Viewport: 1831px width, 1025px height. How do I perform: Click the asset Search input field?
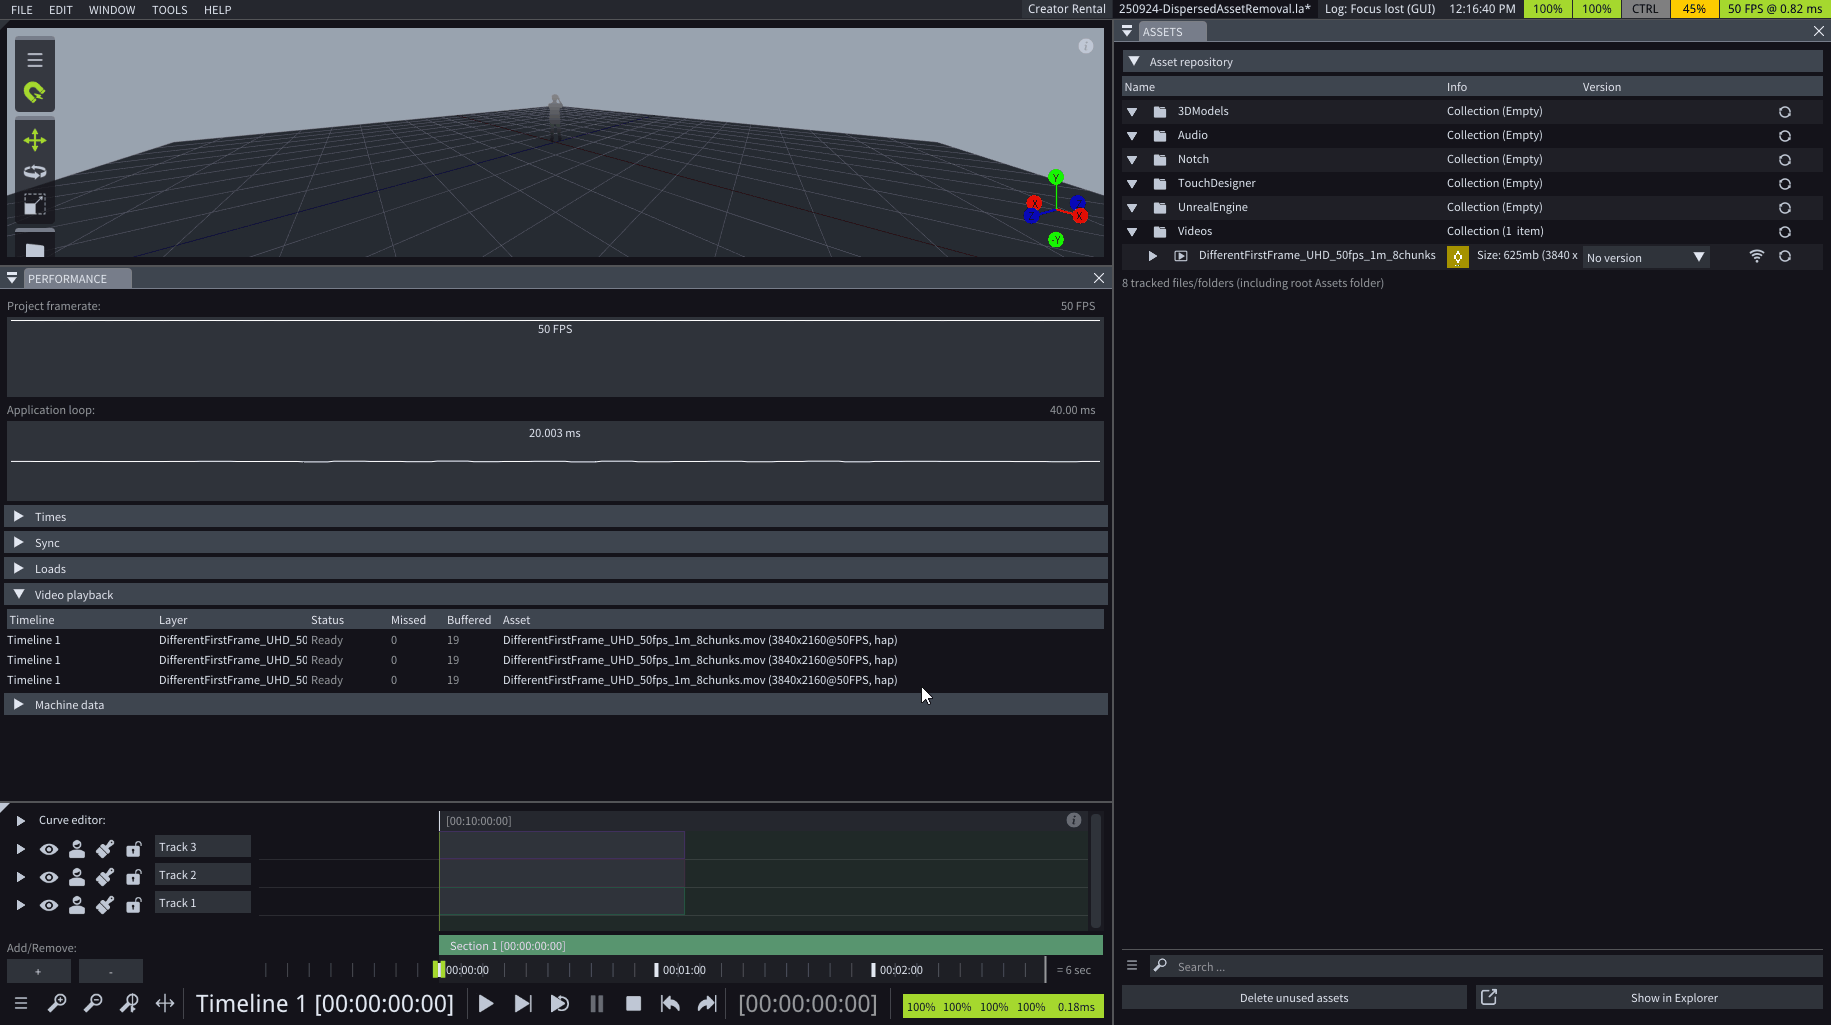(1490, 967)
